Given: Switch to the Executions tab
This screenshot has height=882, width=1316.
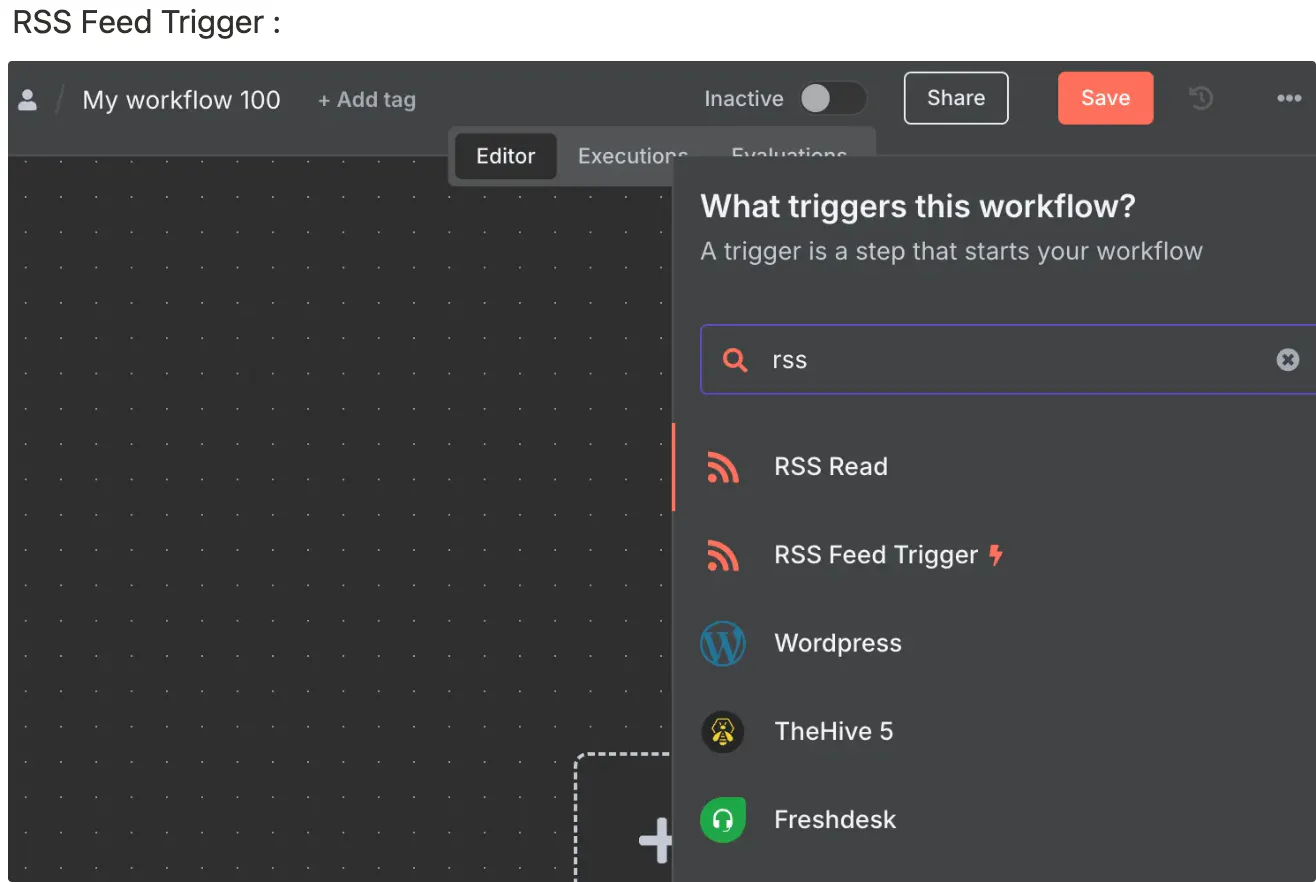Looking at the screenshot, I should pos(633,156).
